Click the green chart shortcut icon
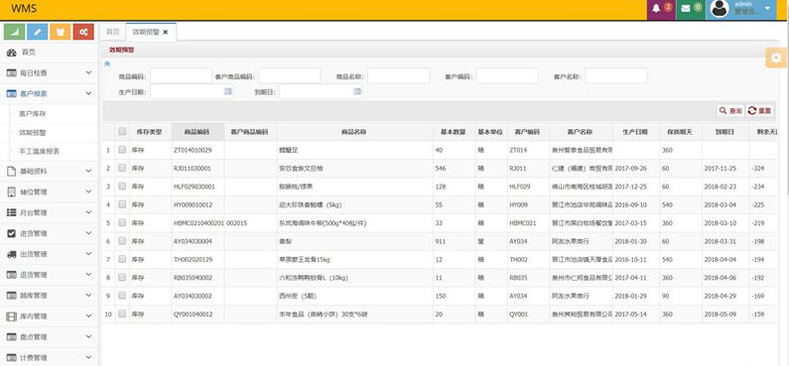 tap(14, 31)
